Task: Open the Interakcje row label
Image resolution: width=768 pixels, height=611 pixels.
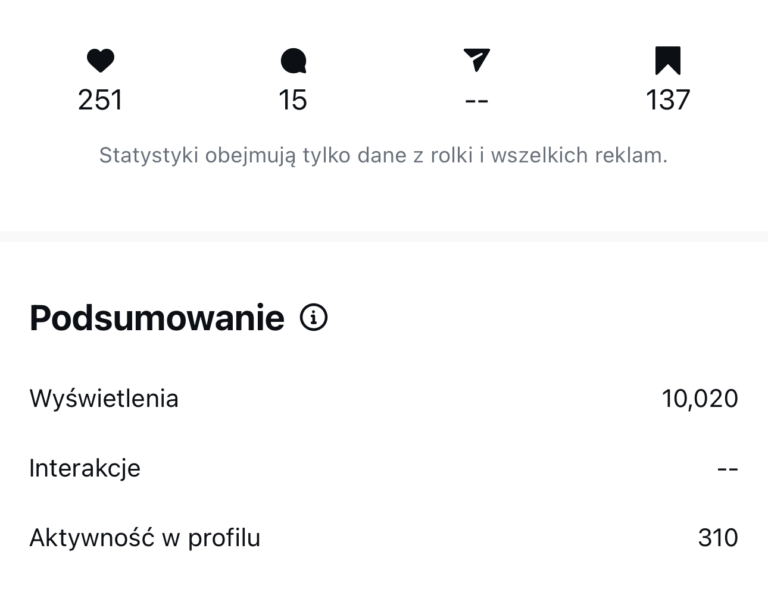Action: [x=85, y=468]
